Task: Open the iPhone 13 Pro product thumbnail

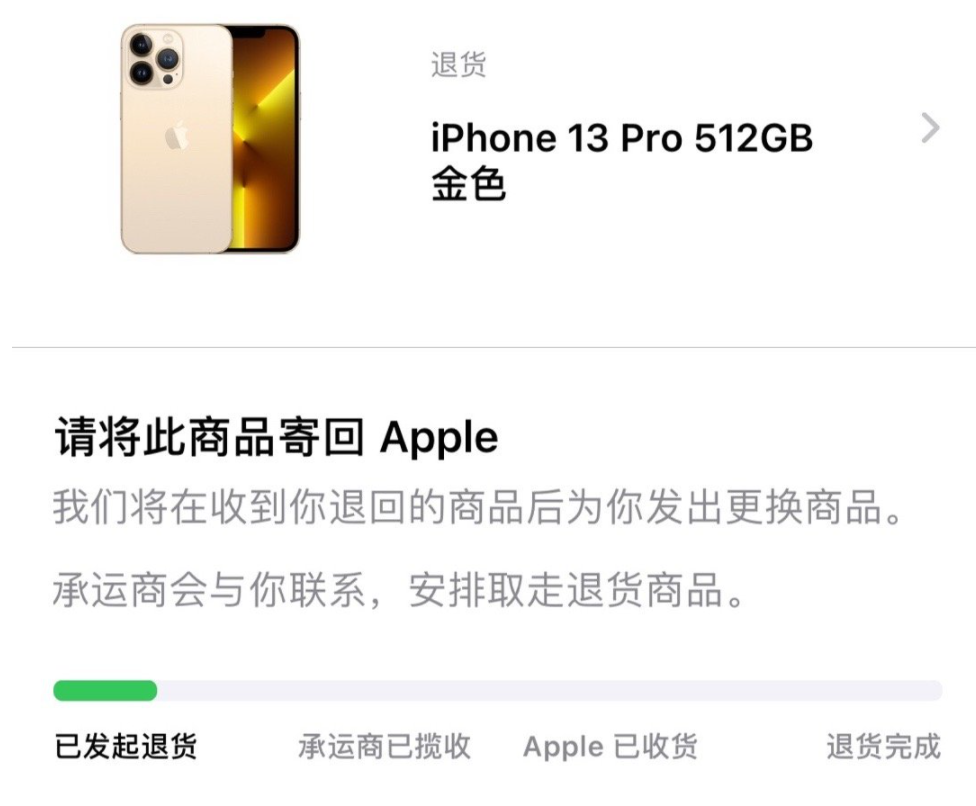Action: tap(210, 139)
